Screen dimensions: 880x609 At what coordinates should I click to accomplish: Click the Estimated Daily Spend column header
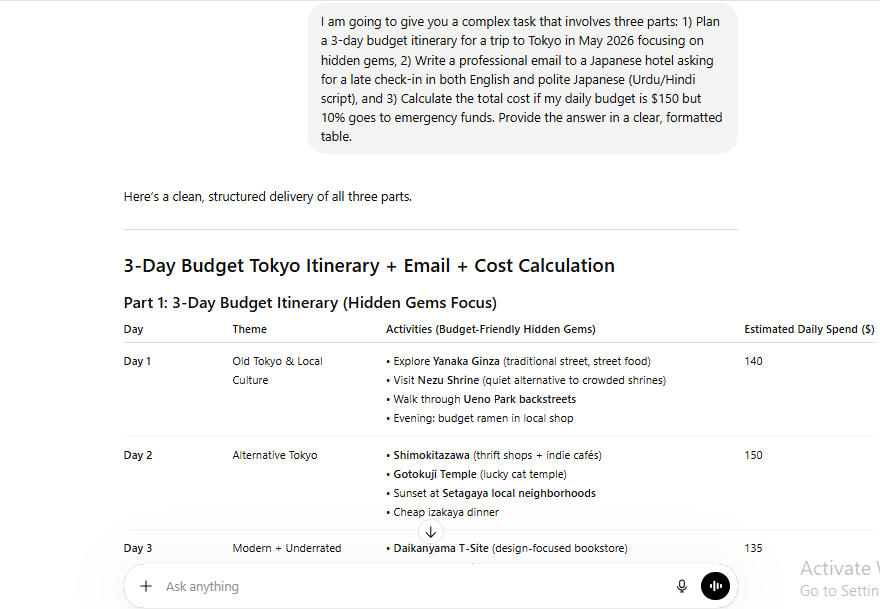[x=809, y=329]
